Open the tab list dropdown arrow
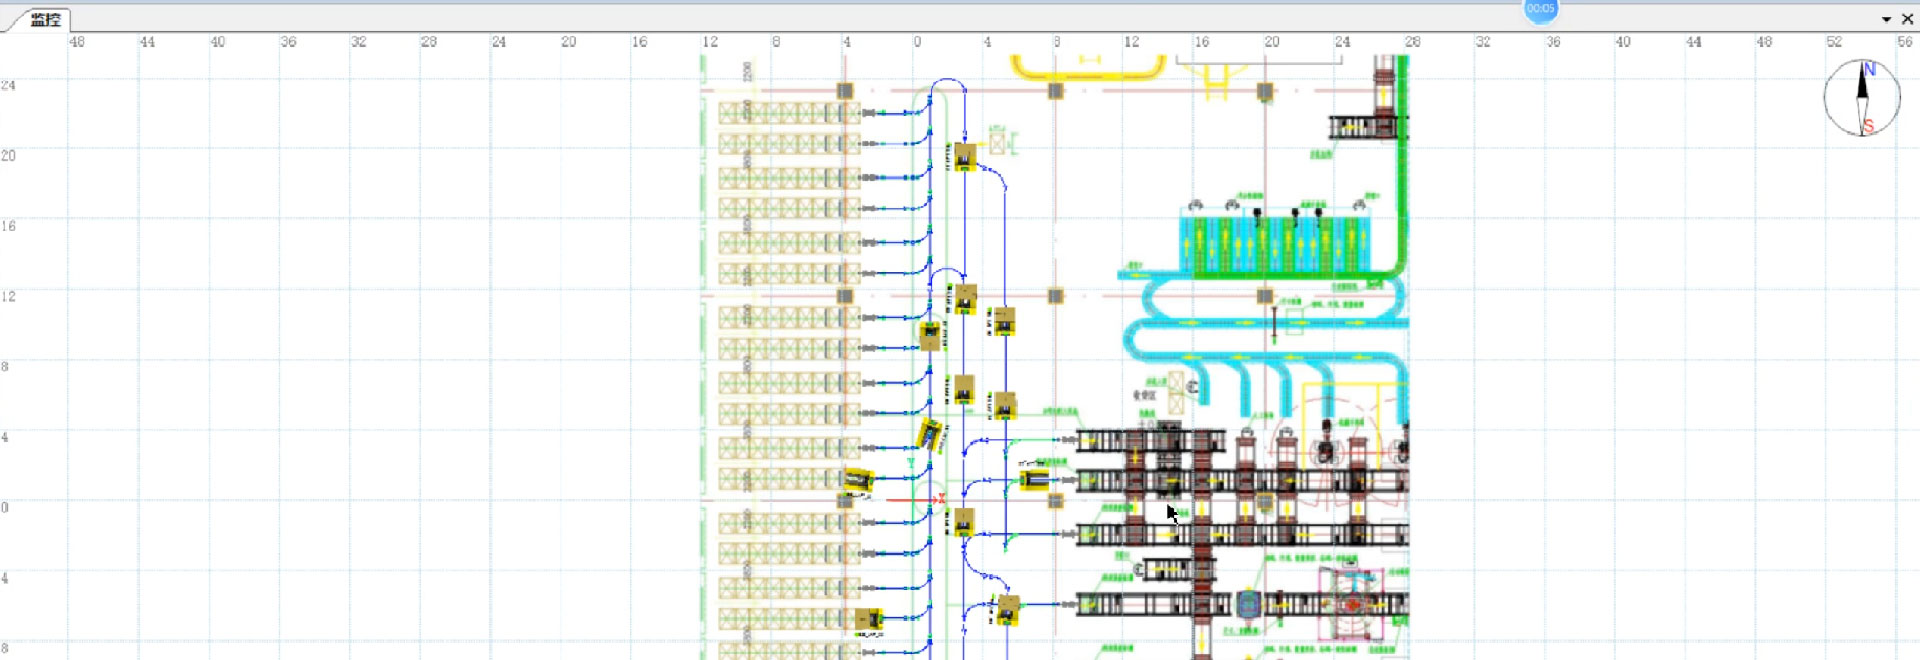The height and width of the screenshot is (660, 1920). 1886,20
